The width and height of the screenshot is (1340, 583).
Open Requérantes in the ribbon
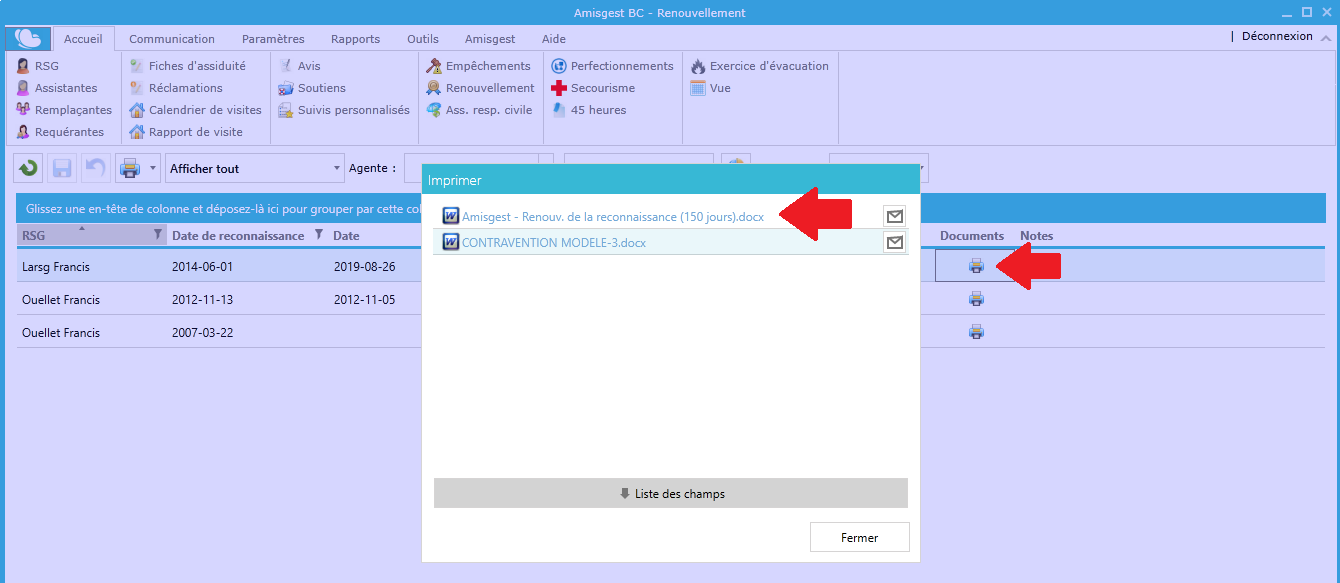pos(60,132)
